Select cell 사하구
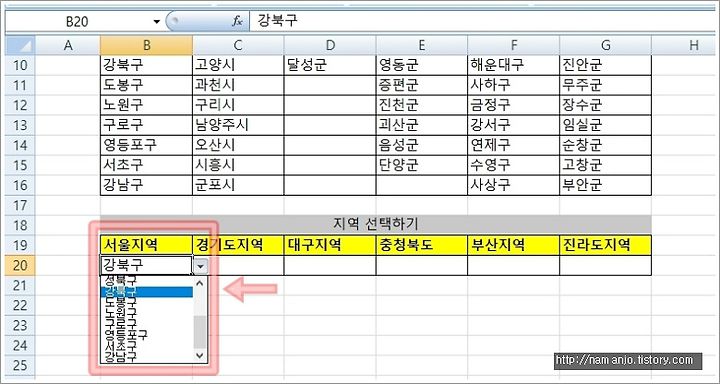The image size is (720, 384). pos(514,85)
